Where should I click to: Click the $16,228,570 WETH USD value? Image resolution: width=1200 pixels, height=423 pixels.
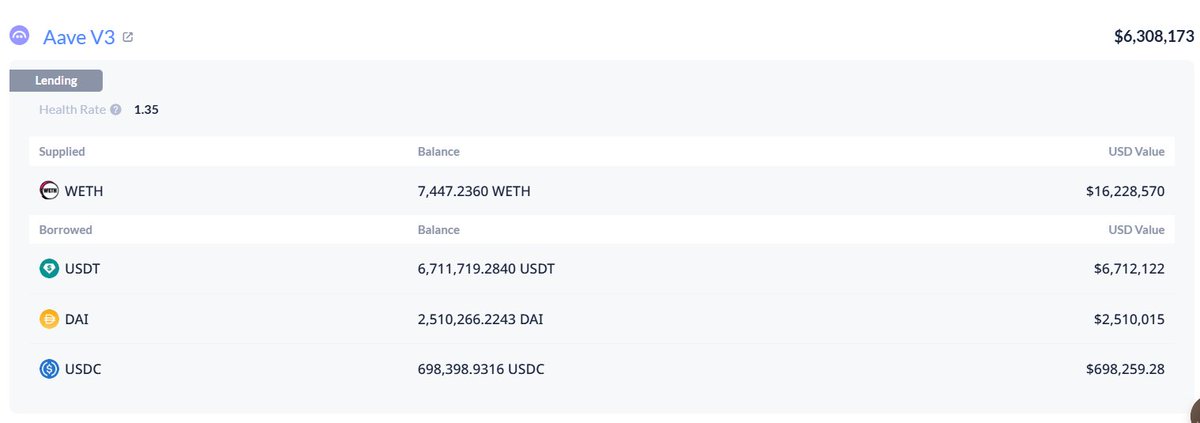click(x=1124, y=191)
